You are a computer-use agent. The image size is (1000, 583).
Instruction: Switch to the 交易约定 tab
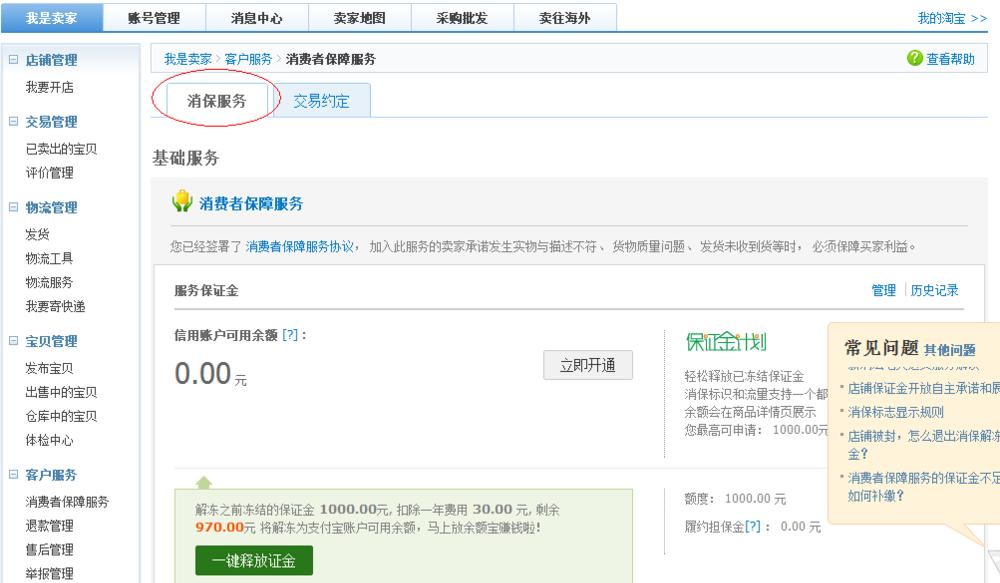[x=321, y=100]
